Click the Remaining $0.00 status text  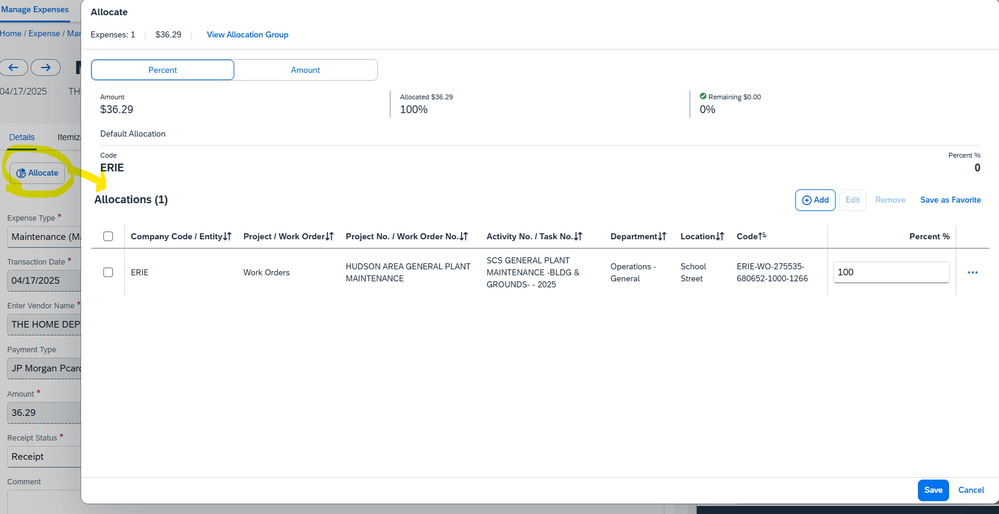pos(735,97)
